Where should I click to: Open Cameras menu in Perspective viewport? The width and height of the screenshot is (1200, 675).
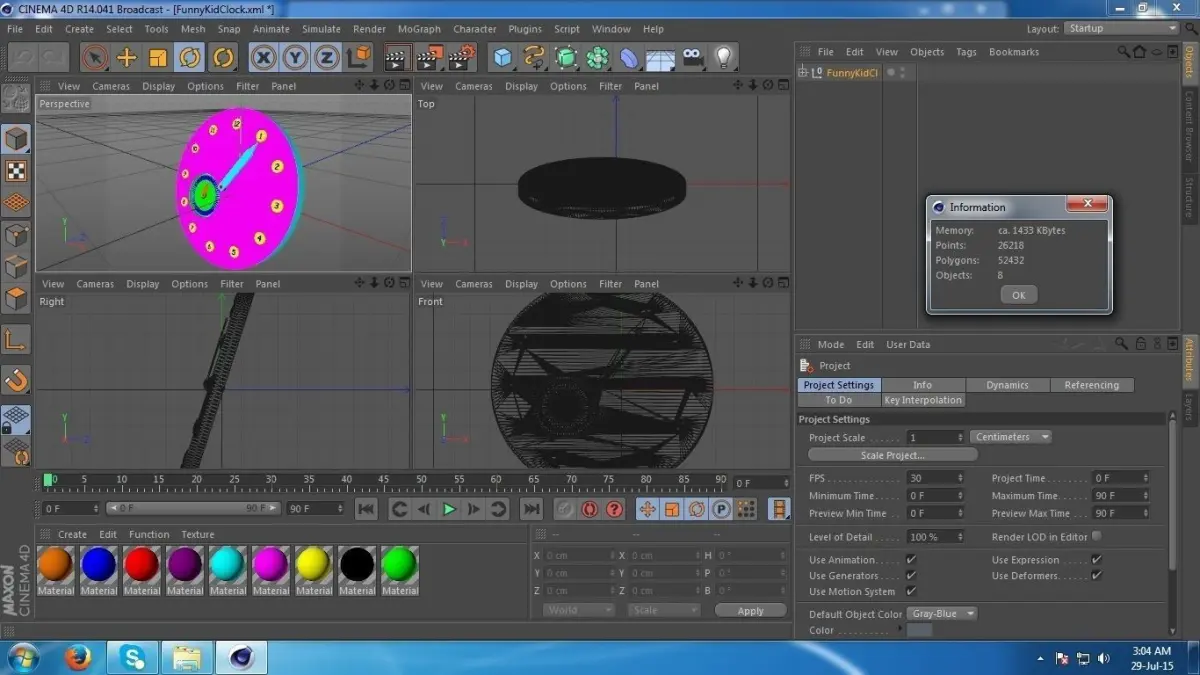111,86
